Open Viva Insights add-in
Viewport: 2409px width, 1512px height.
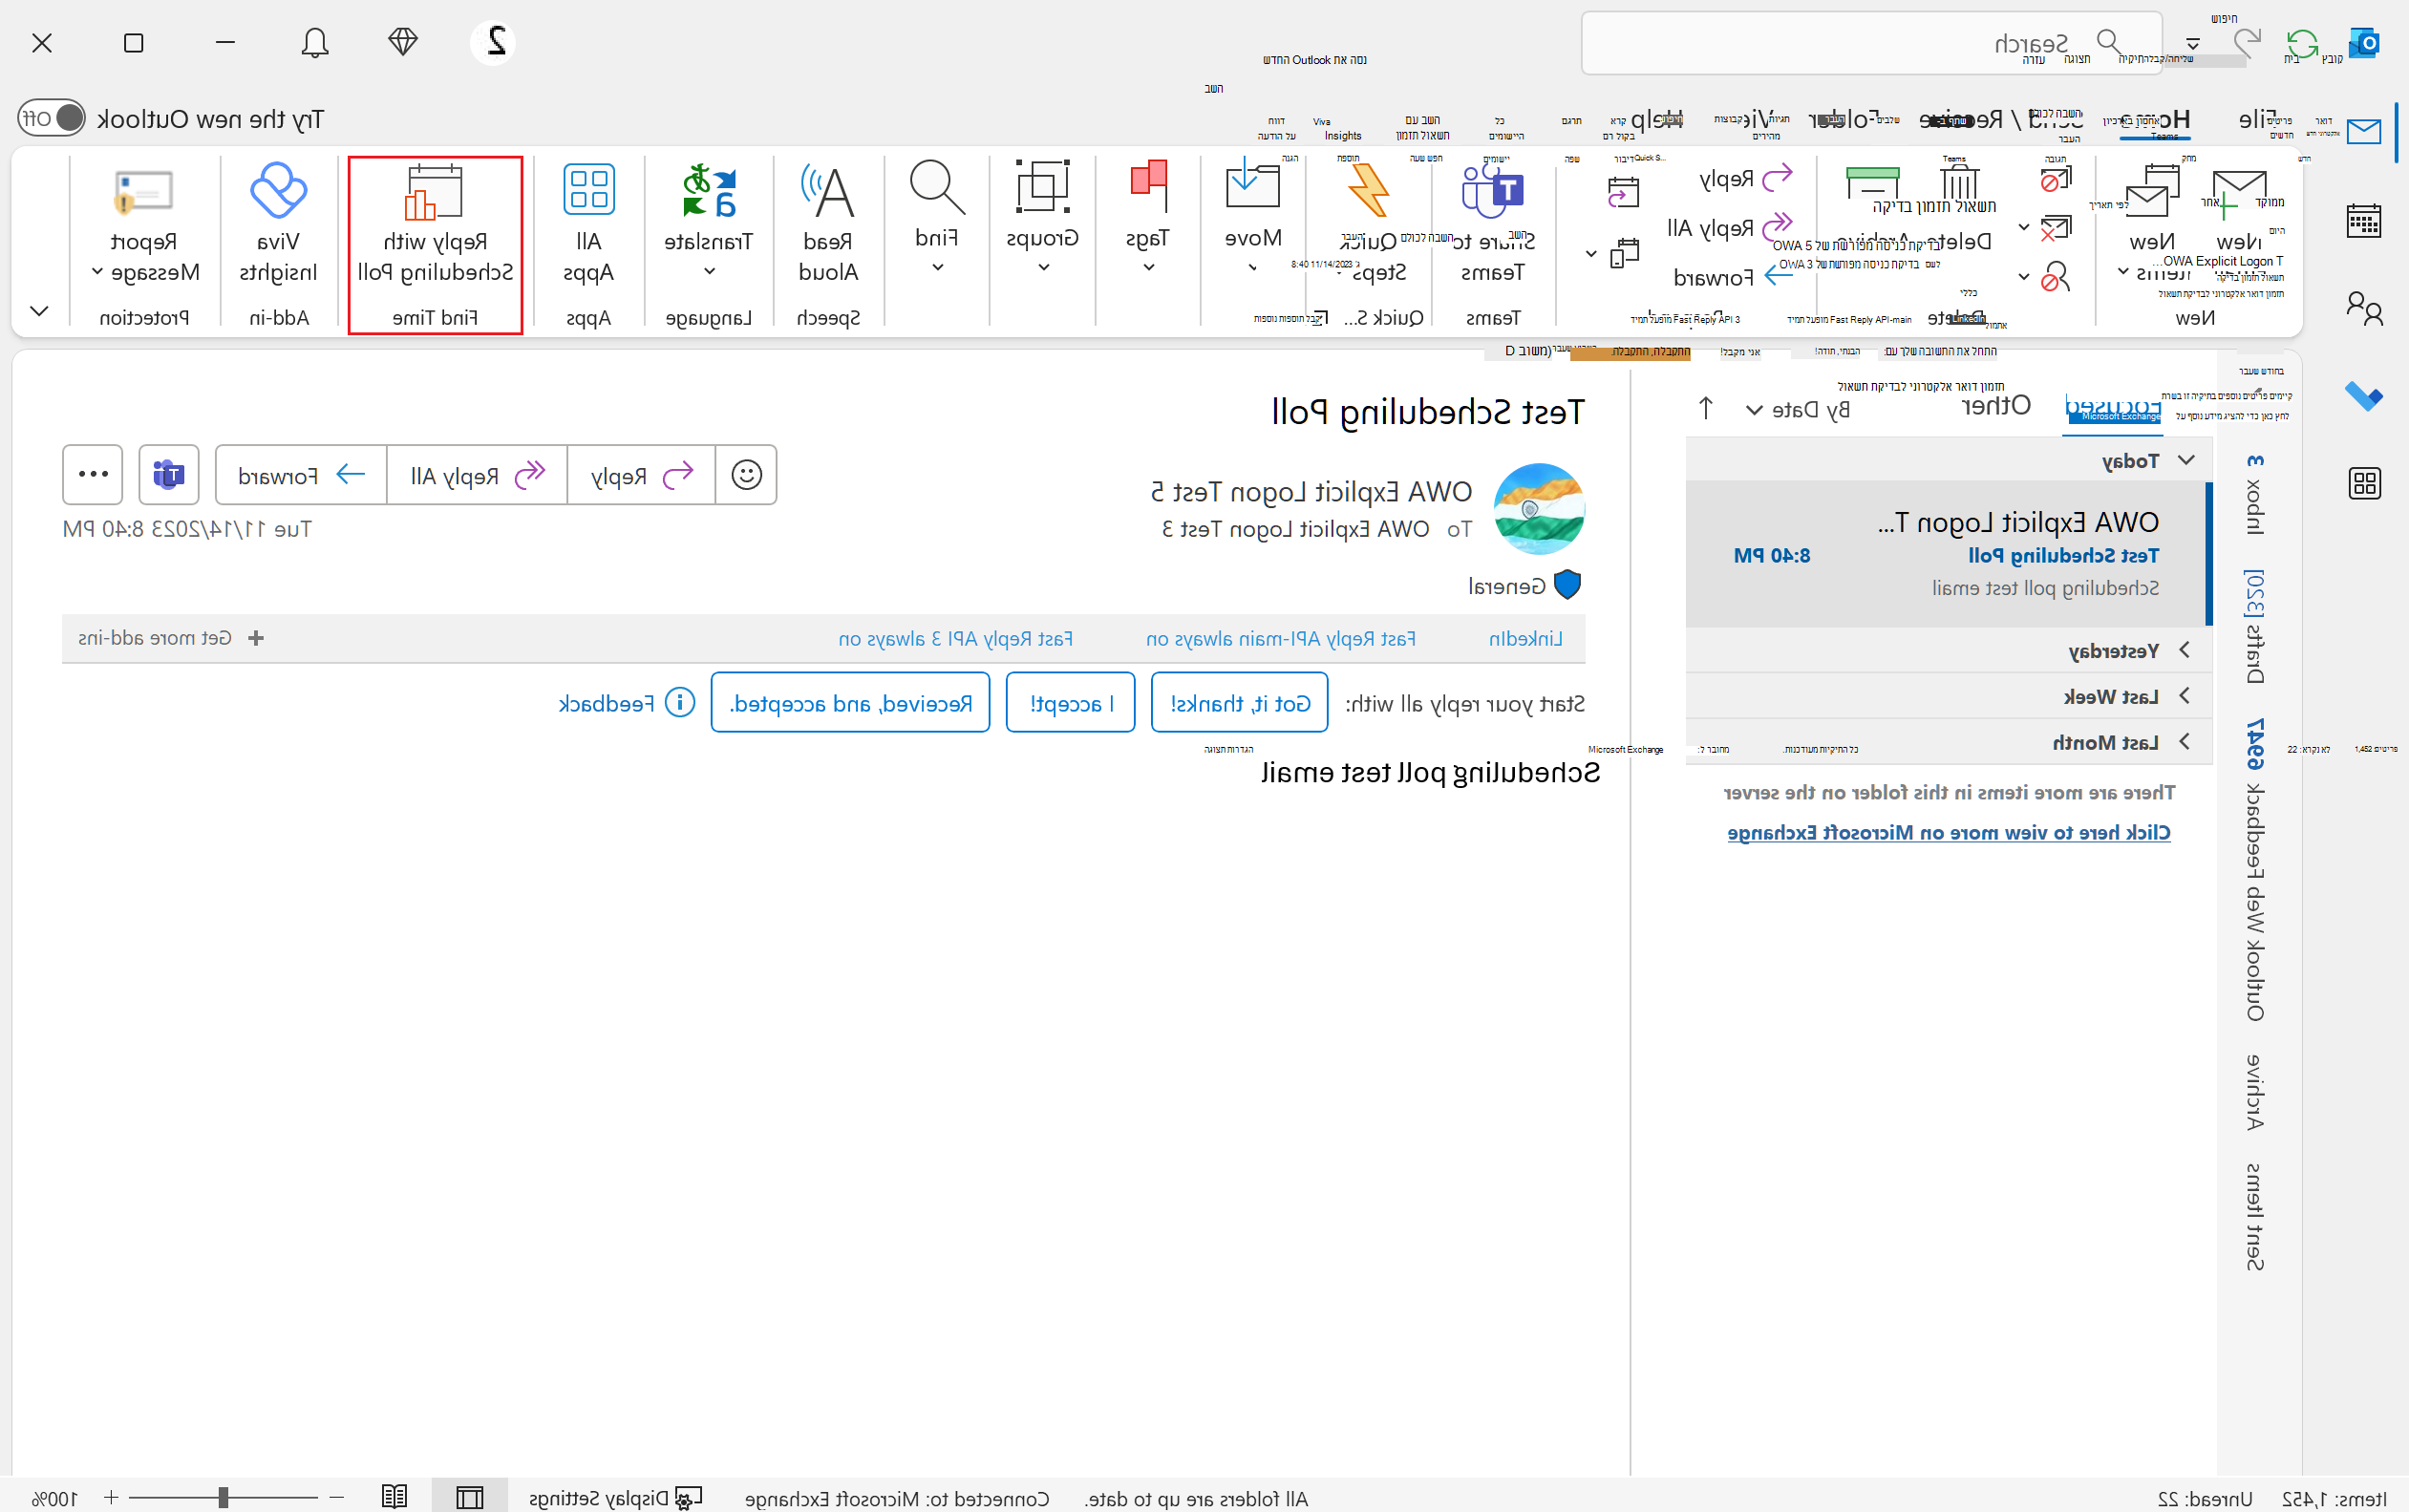[x=278, y=222]
